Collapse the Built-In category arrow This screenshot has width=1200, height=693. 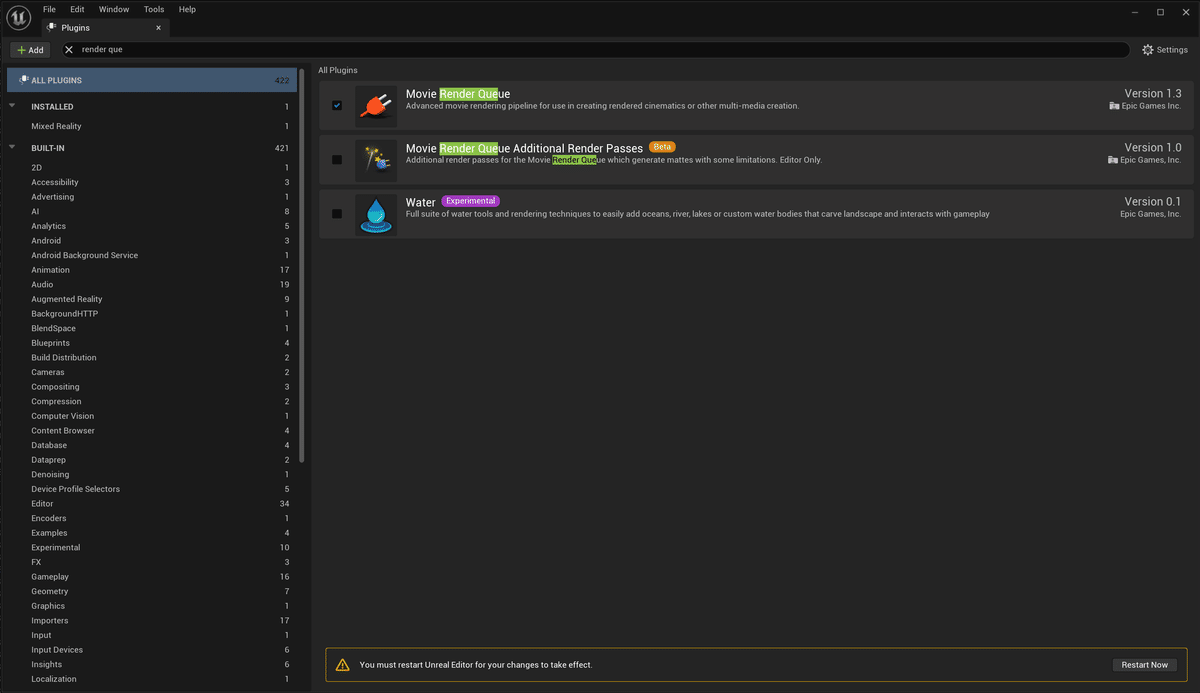pos(12,148)
